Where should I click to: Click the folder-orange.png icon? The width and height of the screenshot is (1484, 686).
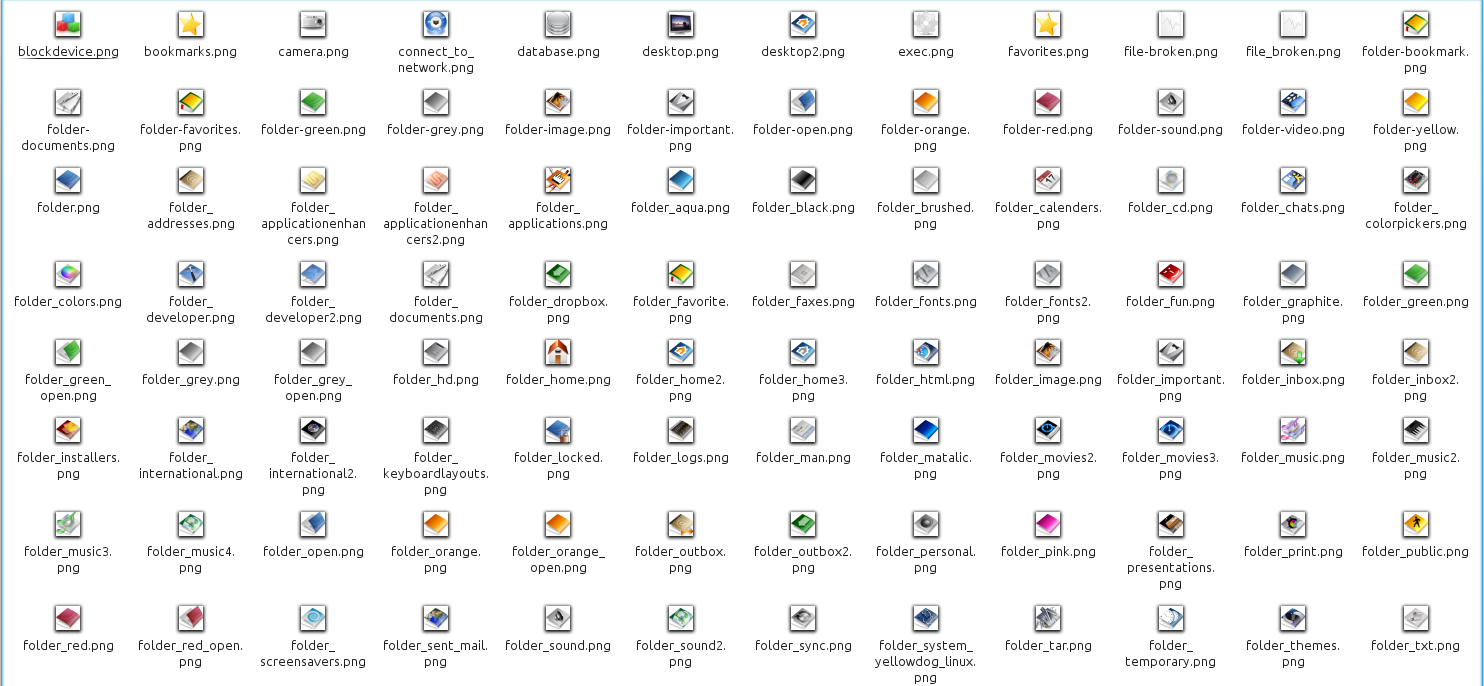click(926, 102)
